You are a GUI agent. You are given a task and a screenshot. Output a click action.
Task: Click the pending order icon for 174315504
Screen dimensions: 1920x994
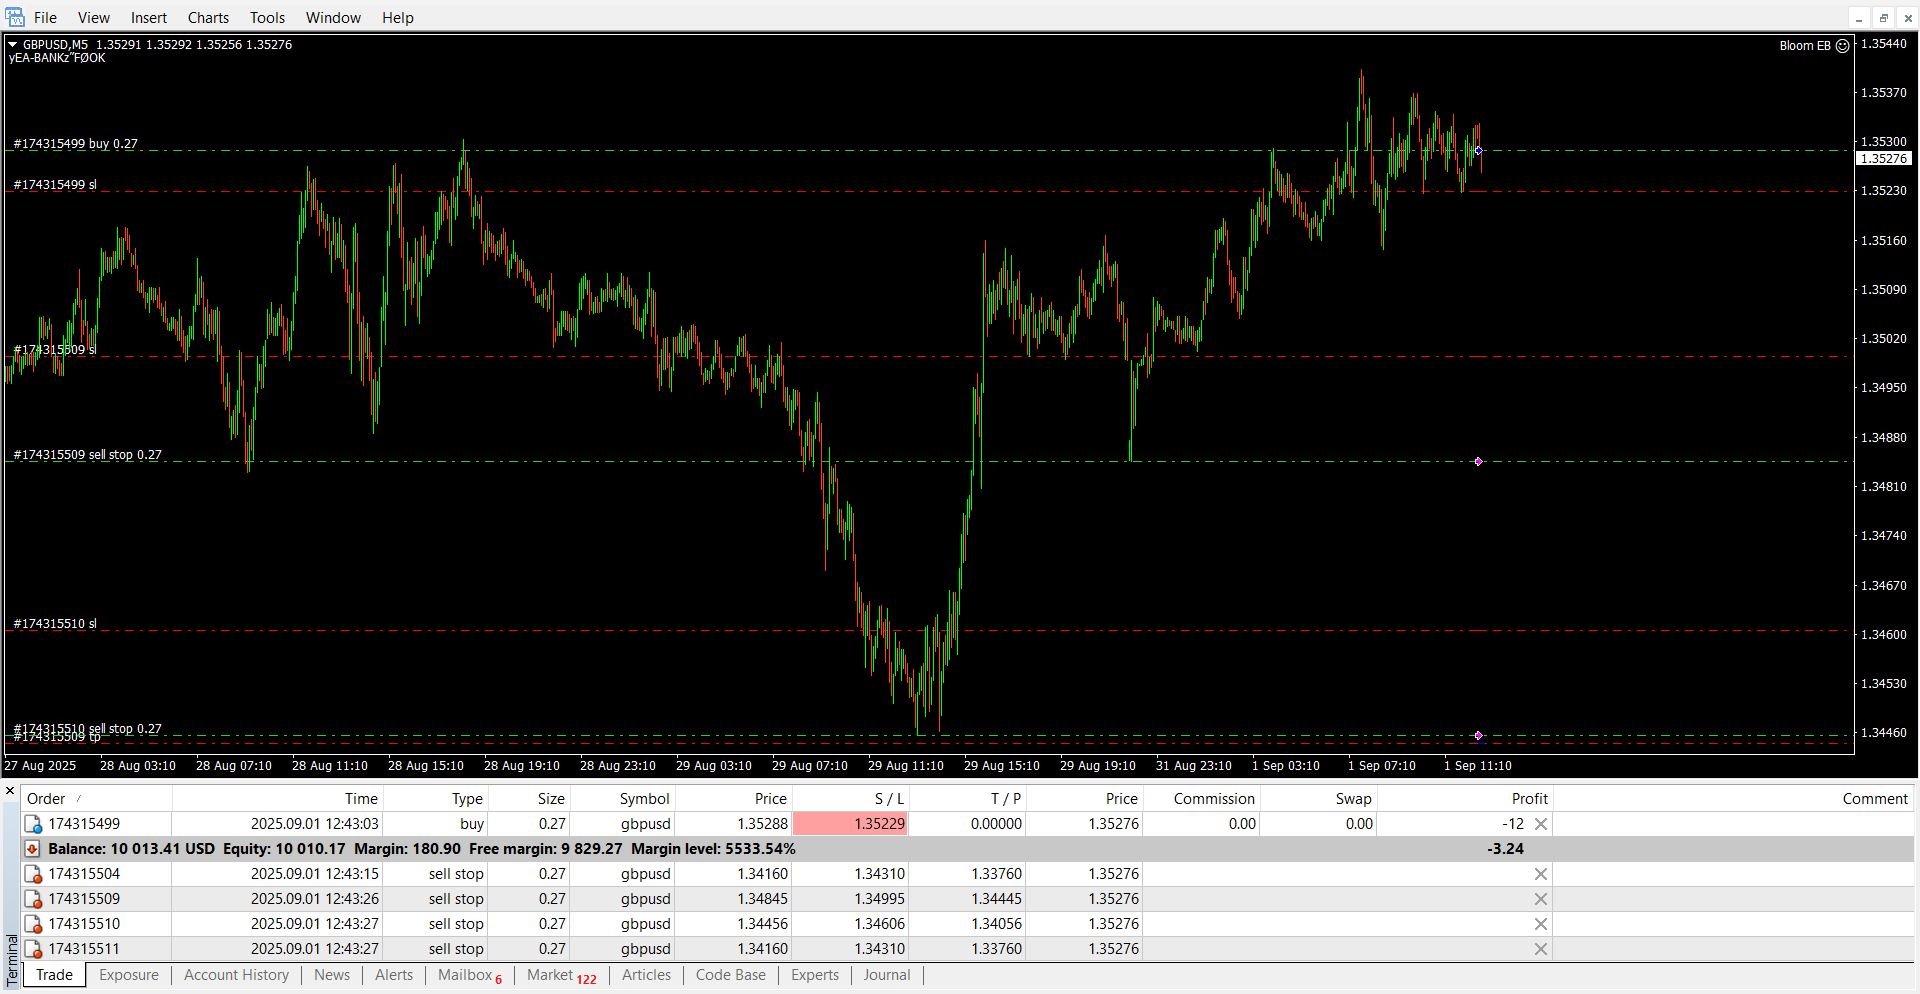click(x=33, y=874)
